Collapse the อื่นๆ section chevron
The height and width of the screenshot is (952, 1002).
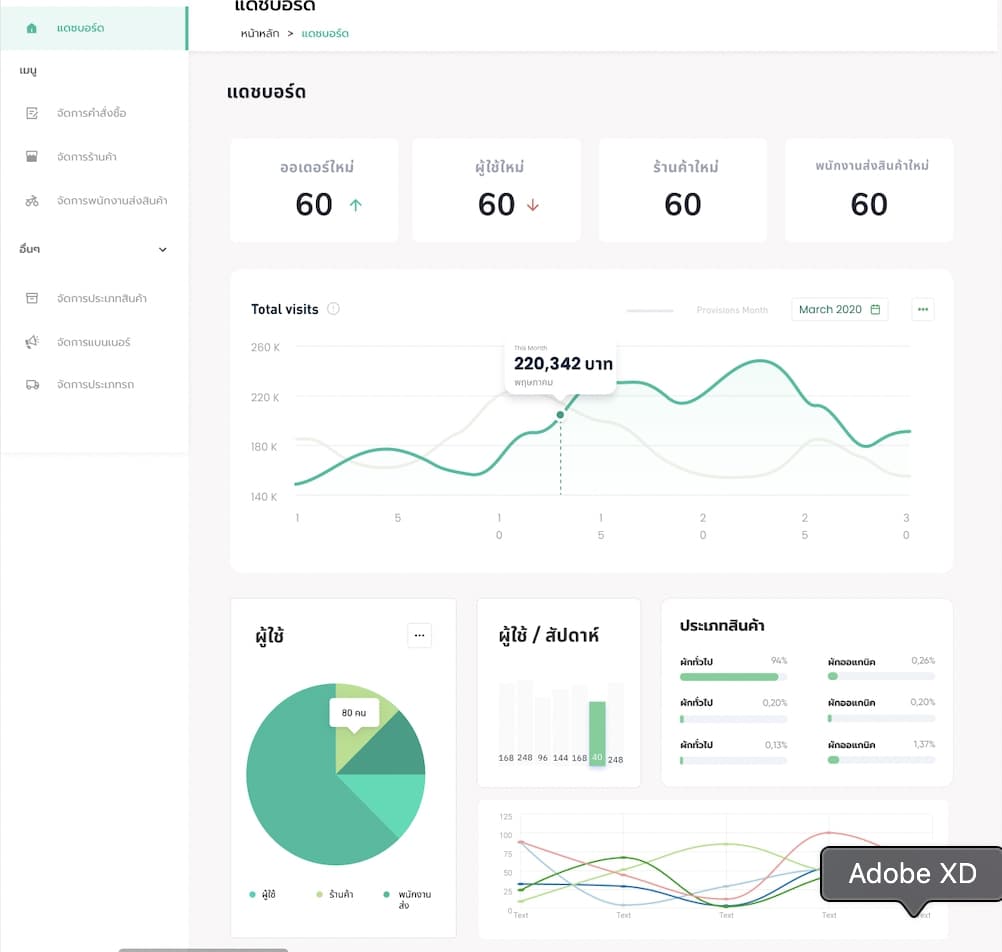(x=162, y=250)
